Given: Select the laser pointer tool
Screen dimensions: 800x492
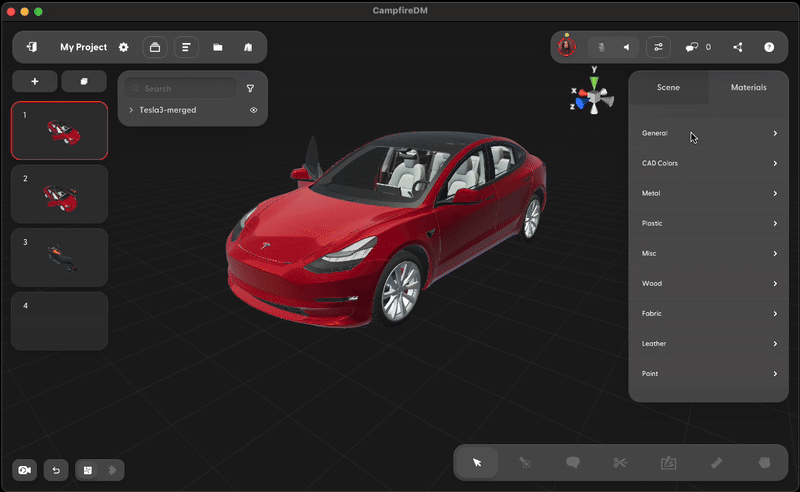Looking at the screenshot, I should 525,462.
